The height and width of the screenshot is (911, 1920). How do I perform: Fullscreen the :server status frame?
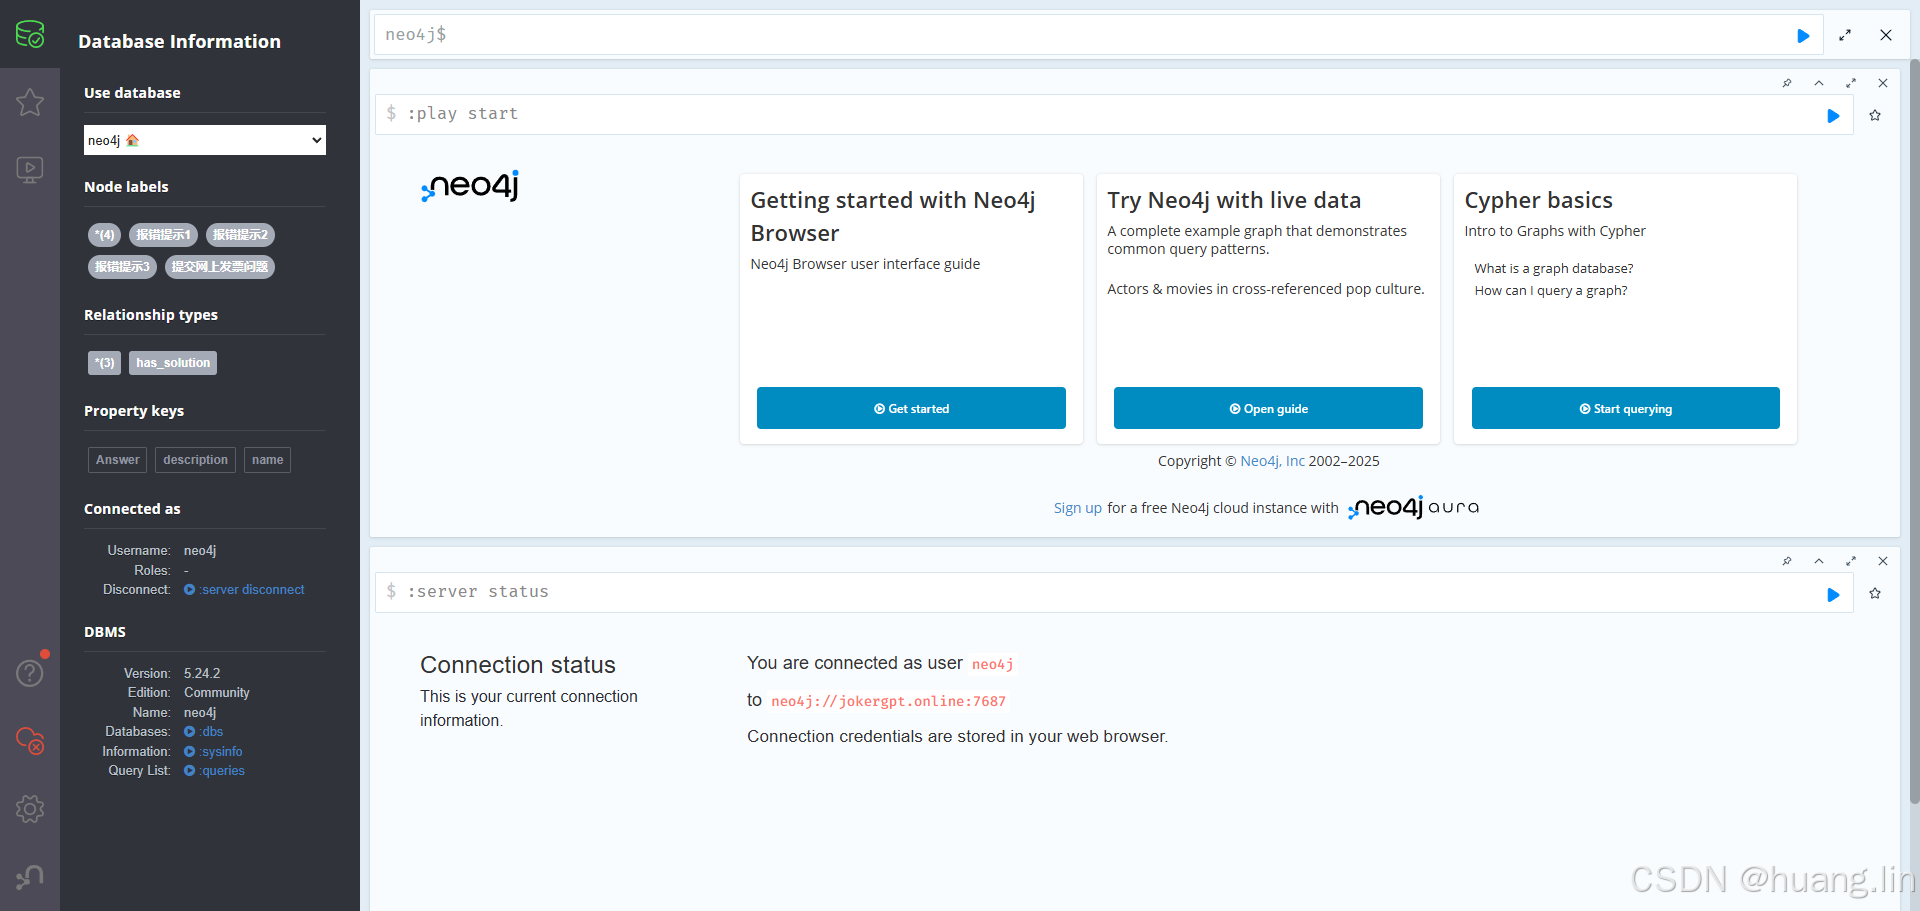click(1851, 561)
